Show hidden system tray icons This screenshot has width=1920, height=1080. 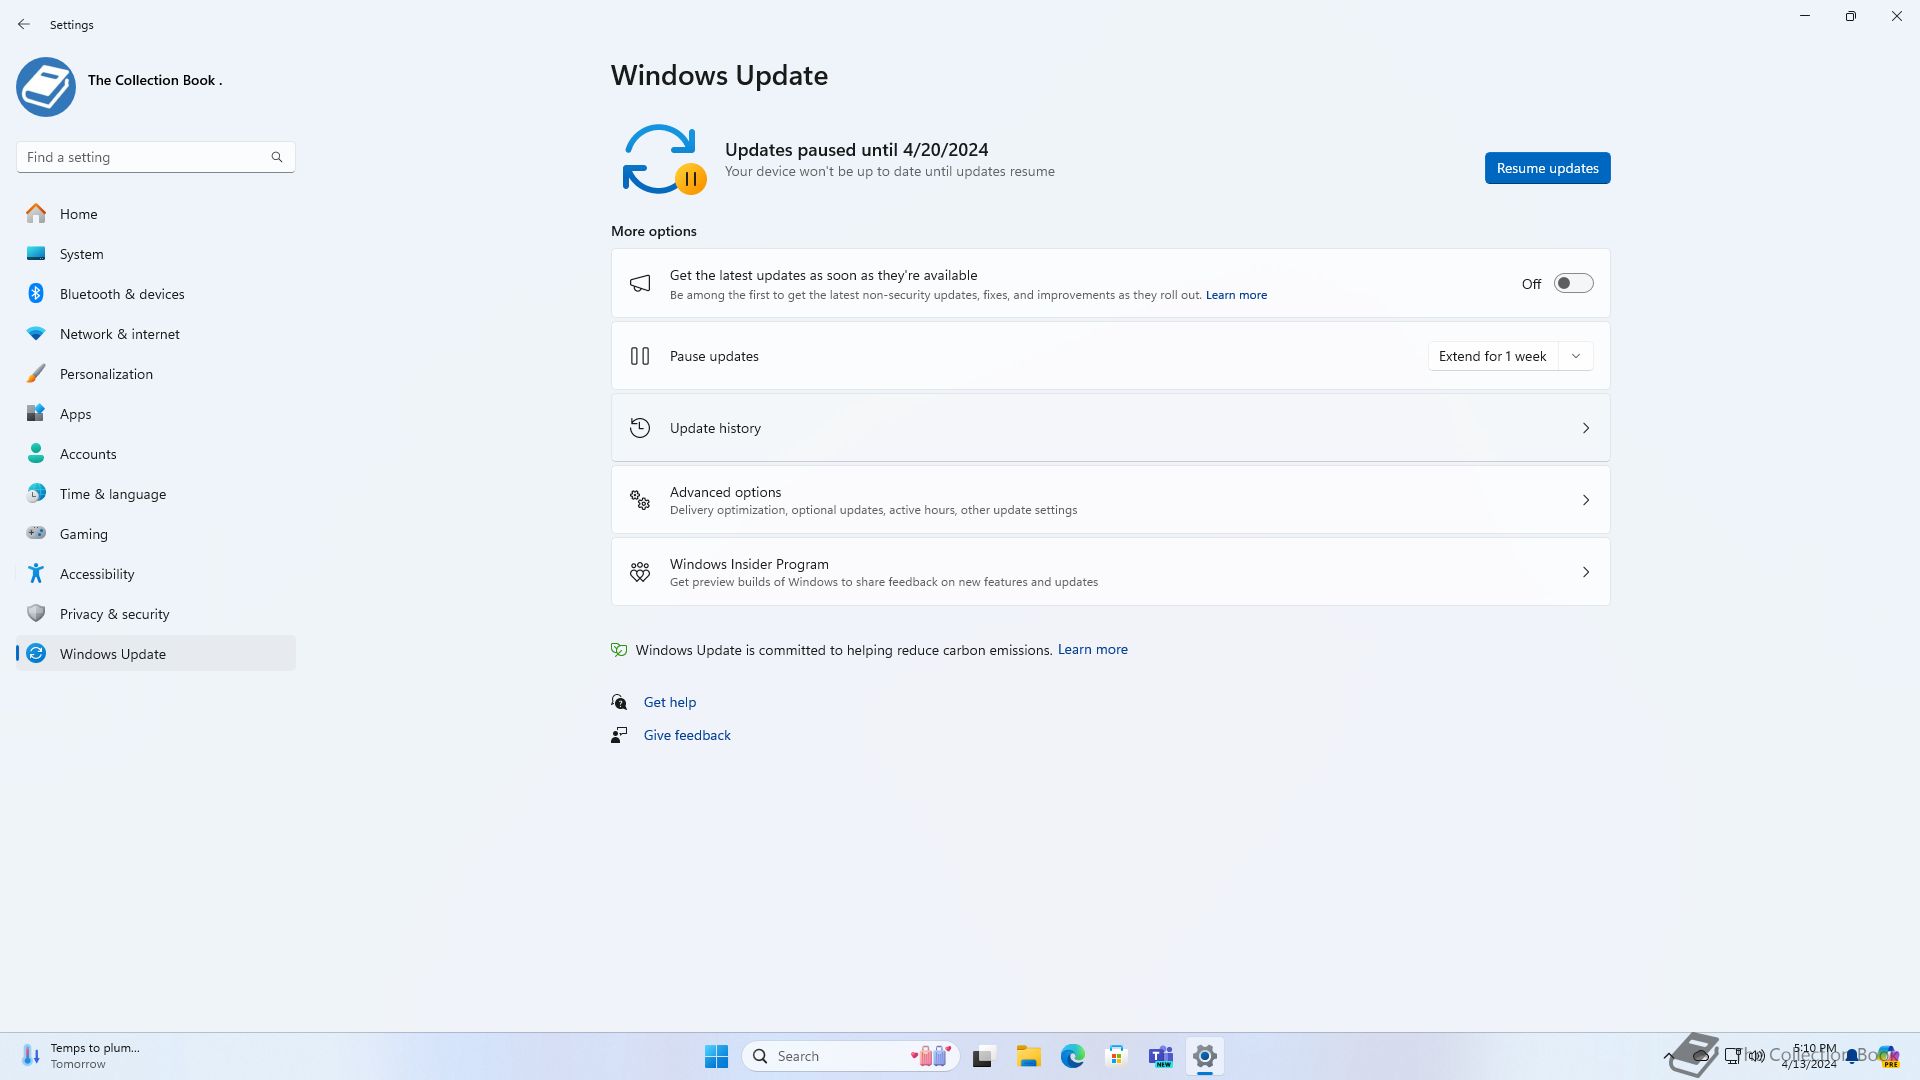click(x=1668, y=1056)
